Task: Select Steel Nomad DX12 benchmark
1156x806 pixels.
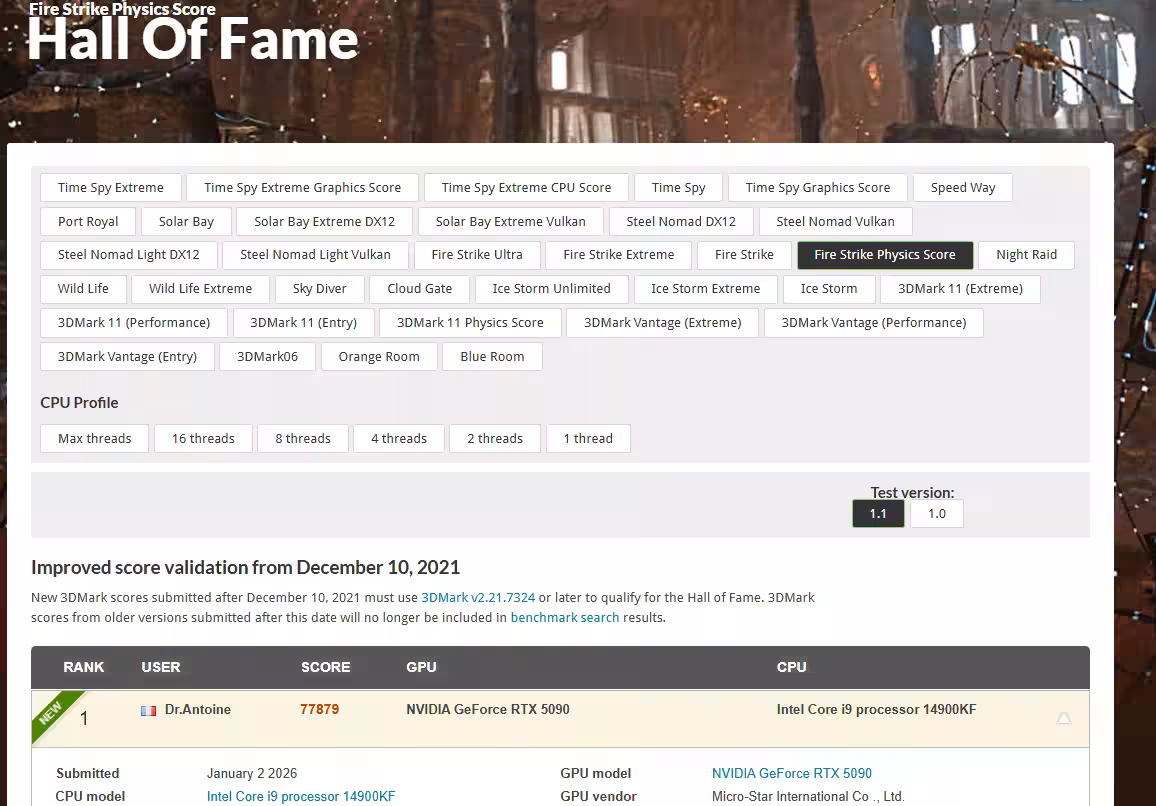Action: point(680,222)
